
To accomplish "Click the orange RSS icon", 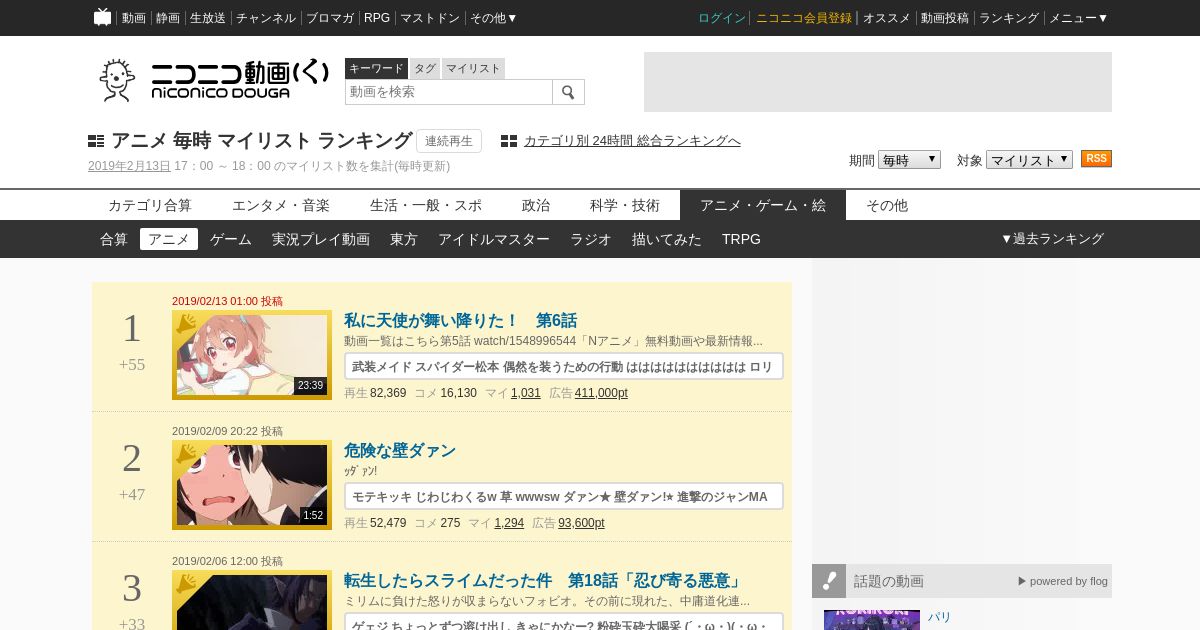I will (x=1096, y=159).
